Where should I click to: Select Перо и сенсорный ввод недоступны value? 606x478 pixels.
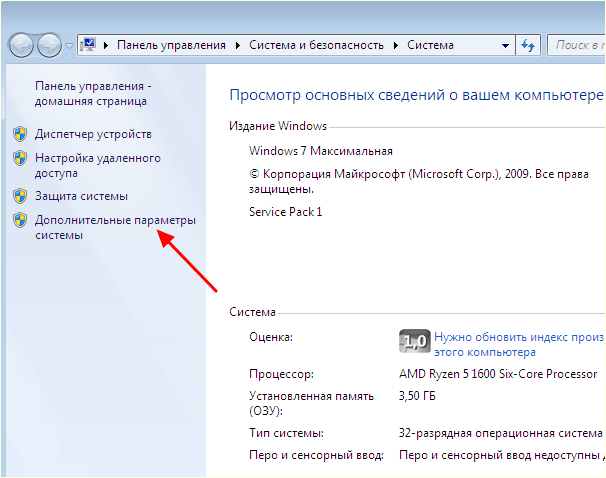point(501,455)
